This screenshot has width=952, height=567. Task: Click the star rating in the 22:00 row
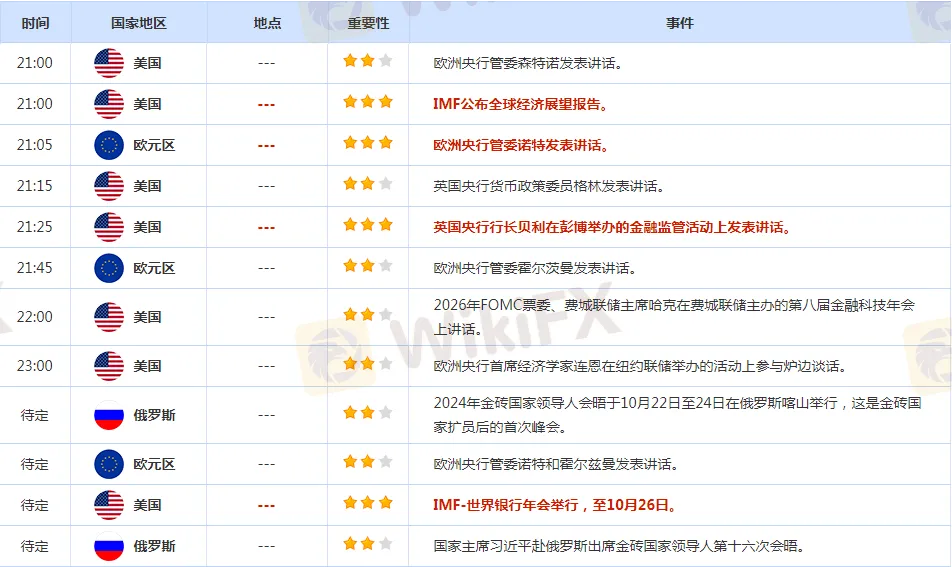pos(367,317)
